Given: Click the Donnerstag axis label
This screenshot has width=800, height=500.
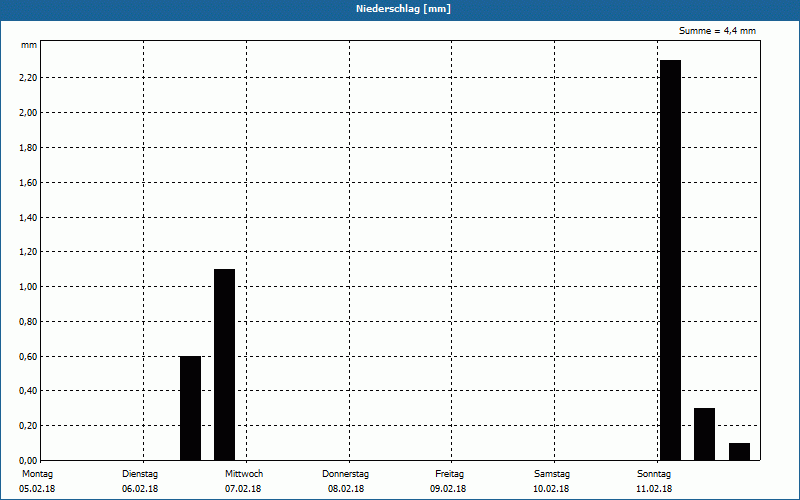Looking at the screenshot, I should point(345,474).
